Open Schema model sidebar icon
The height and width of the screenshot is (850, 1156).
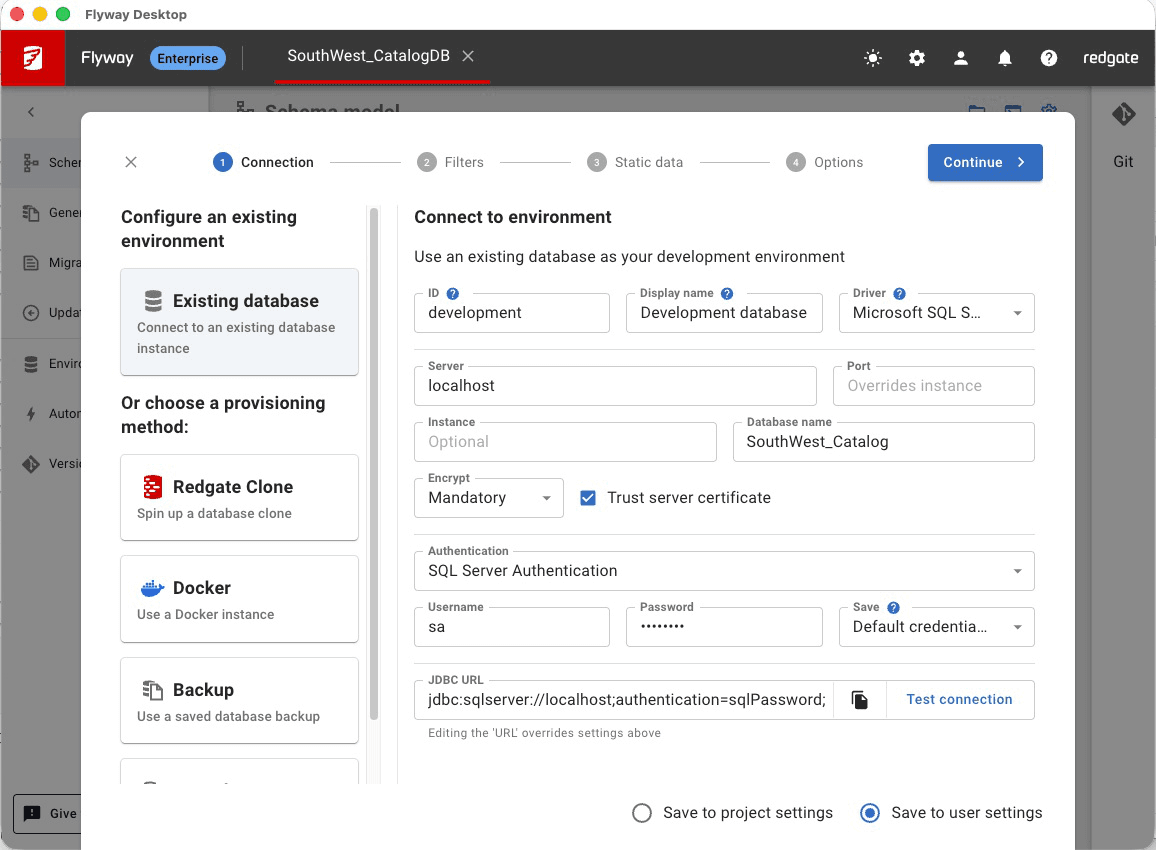pyautogui.click(x=30, y=162)
